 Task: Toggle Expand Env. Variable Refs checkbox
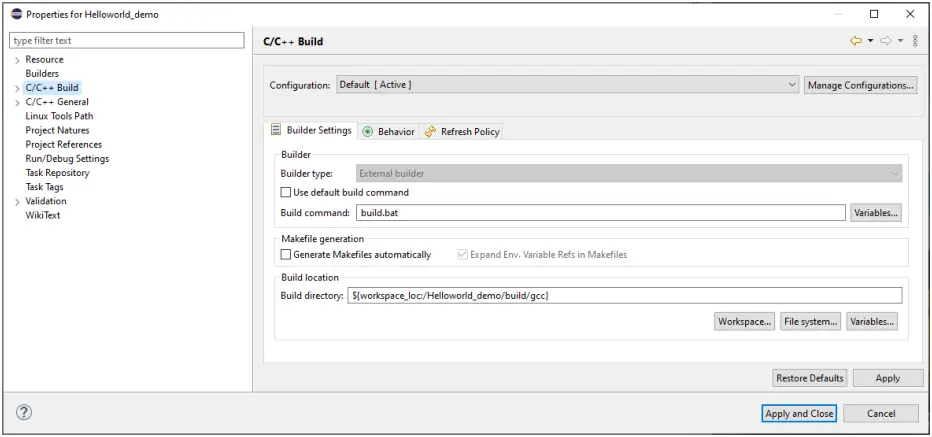coord(462,254)
